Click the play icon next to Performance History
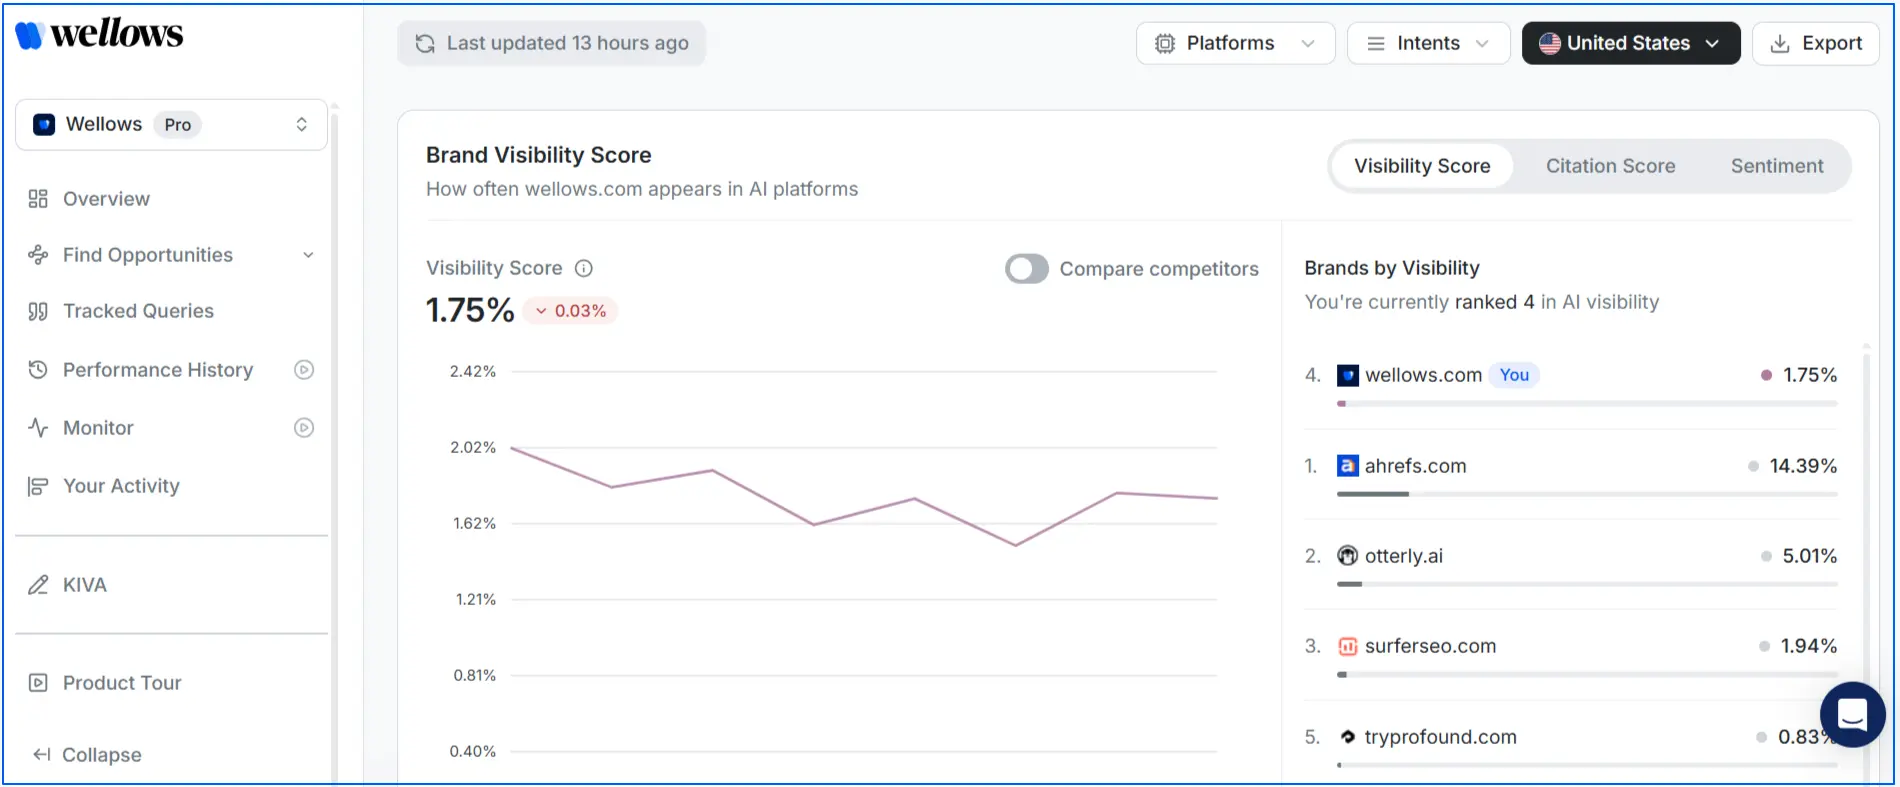 point(304,370)
